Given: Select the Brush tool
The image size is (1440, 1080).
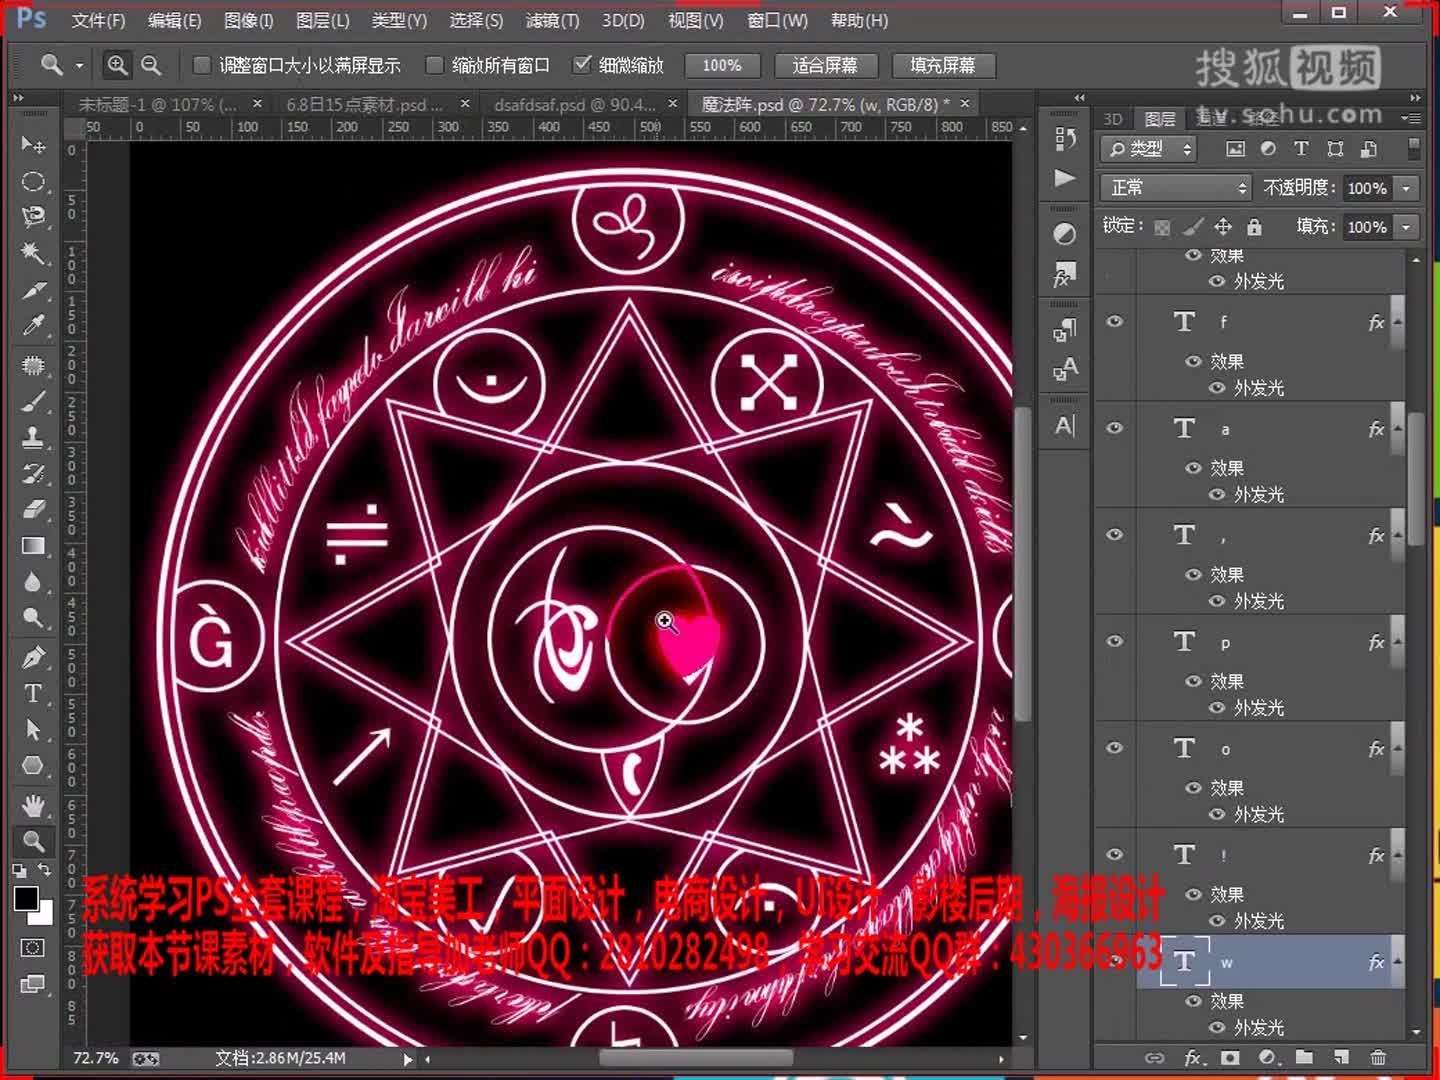Looking at the screenshot, I should (33, 401).
